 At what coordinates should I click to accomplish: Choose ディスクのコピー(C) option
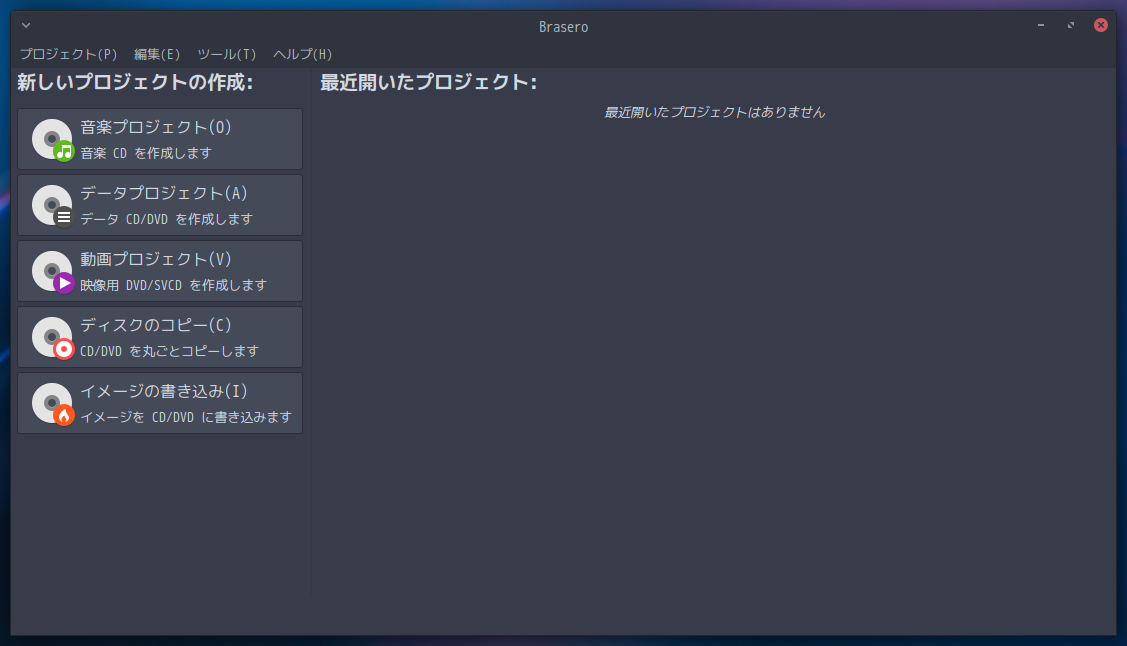(160, 338)
